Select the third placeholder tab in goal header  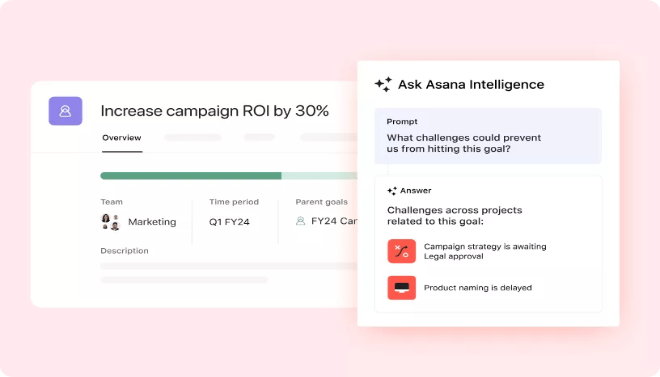[x=328, y=137]
